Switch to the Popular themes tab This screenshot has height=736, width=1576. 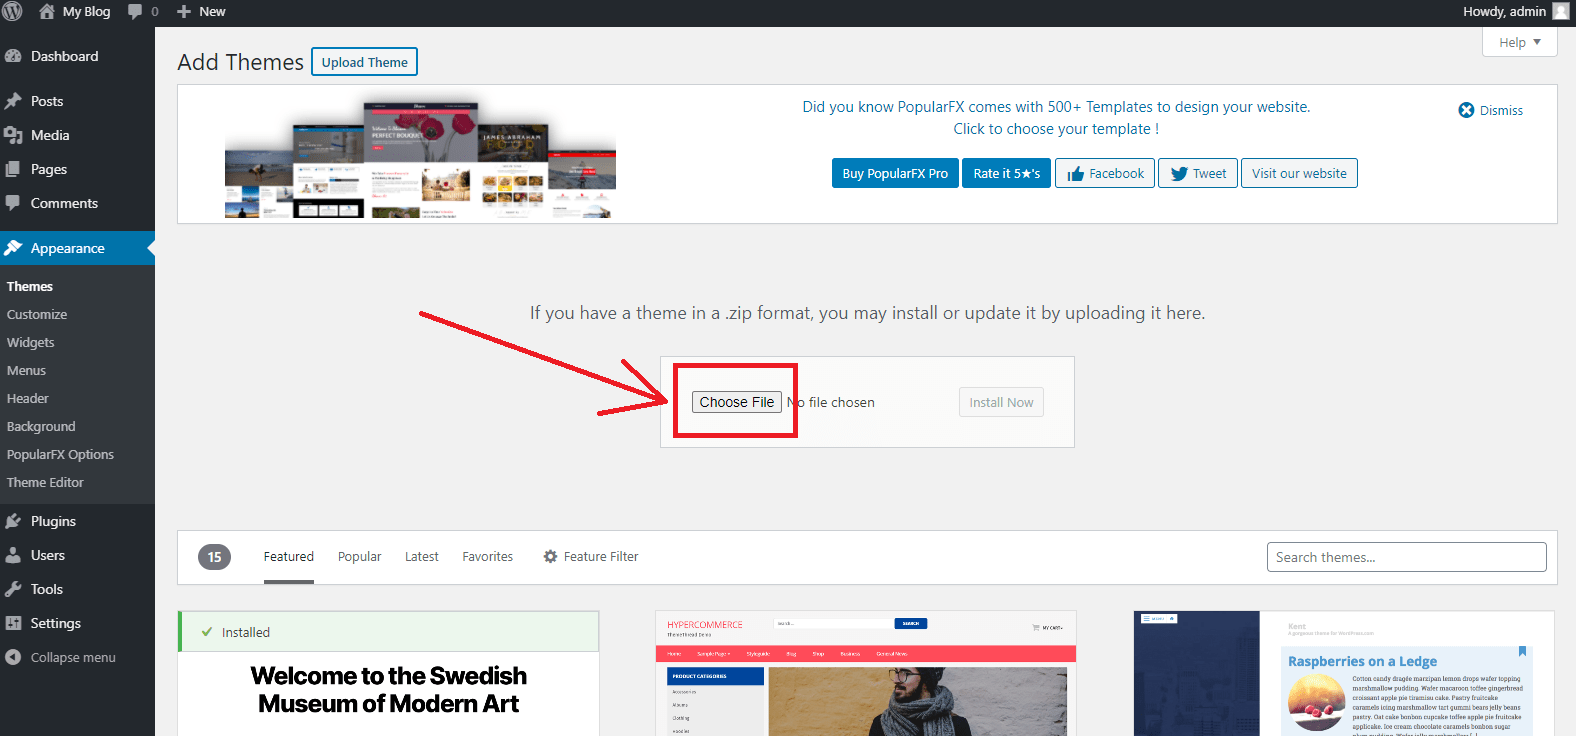click(359, 557)
